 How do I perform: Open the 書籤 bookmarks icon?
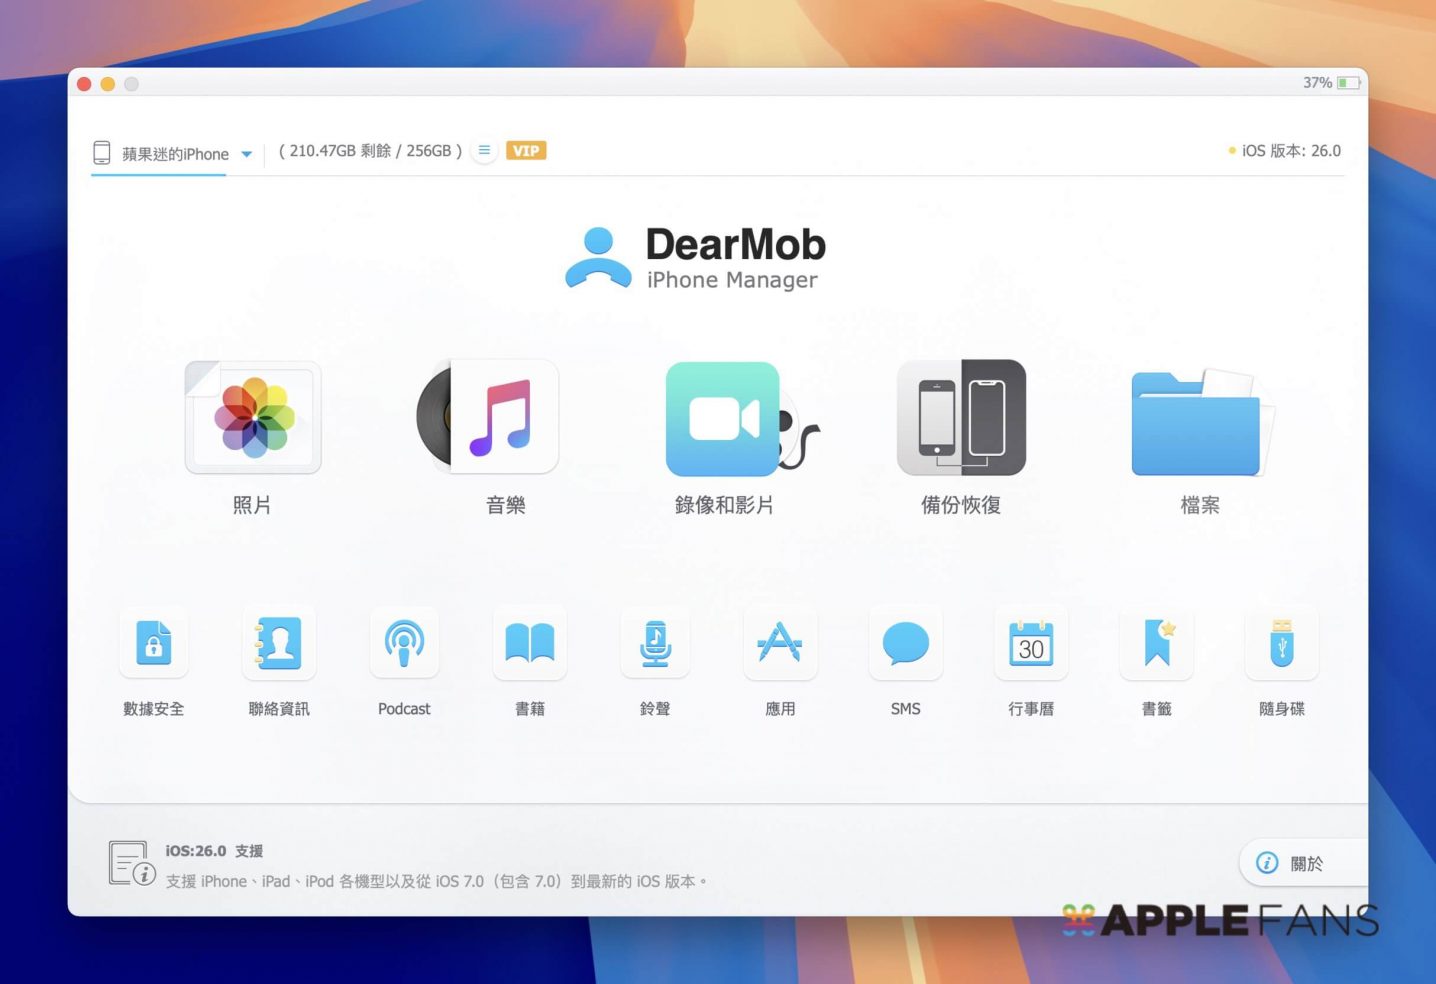[x=1157, y=644]
